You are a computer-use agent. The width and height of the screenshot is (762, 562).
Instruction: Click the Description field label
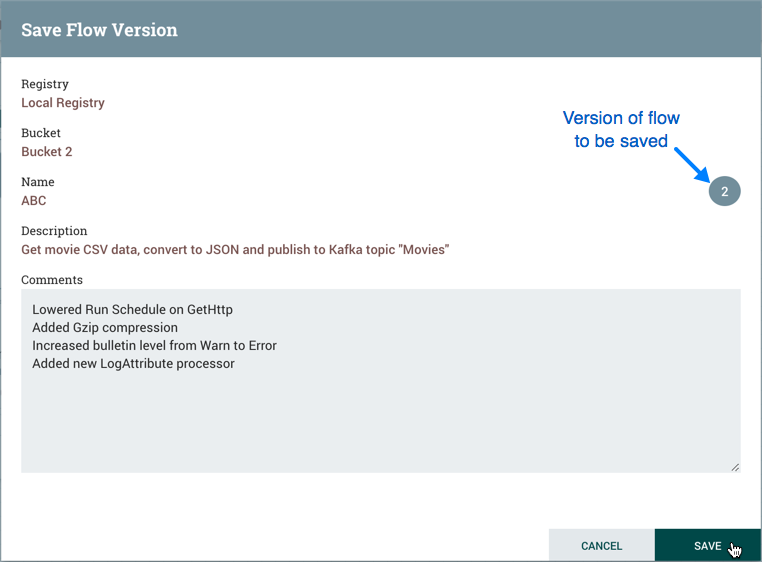pyautogui.click(x=54, y=232)
